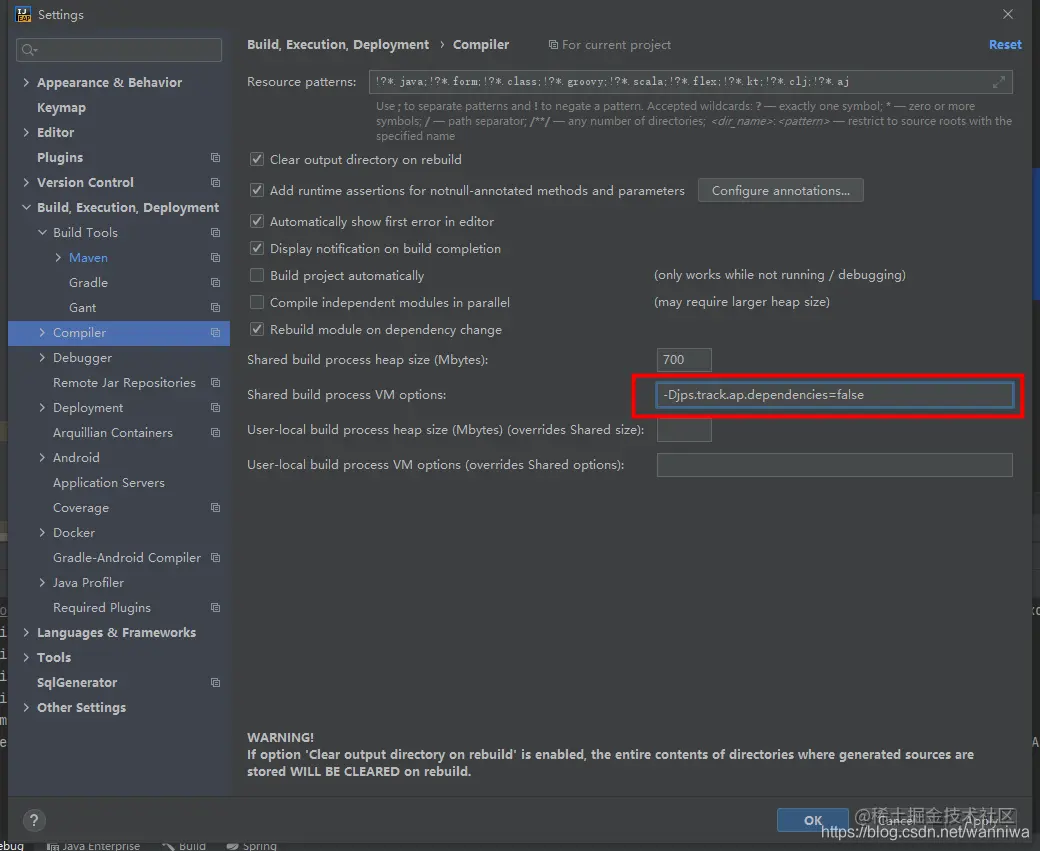This screenshot has width=1040, height=851.
Task: Collapse the Build Tools tree node
Action: [42, 232]
